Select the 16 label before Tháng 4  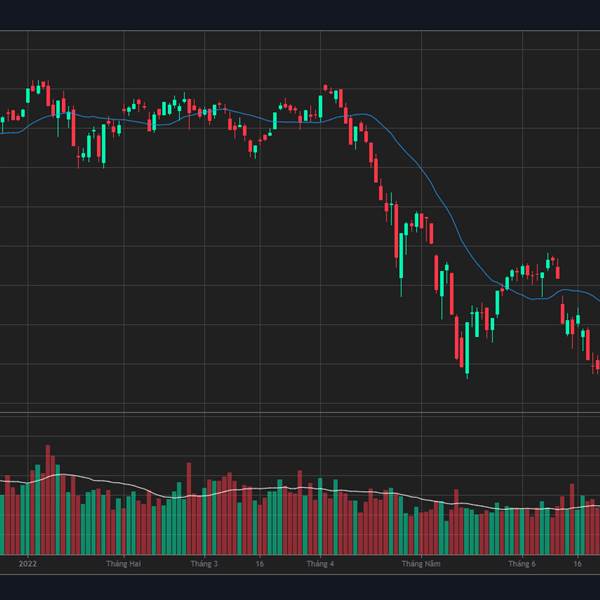[259, 564]
